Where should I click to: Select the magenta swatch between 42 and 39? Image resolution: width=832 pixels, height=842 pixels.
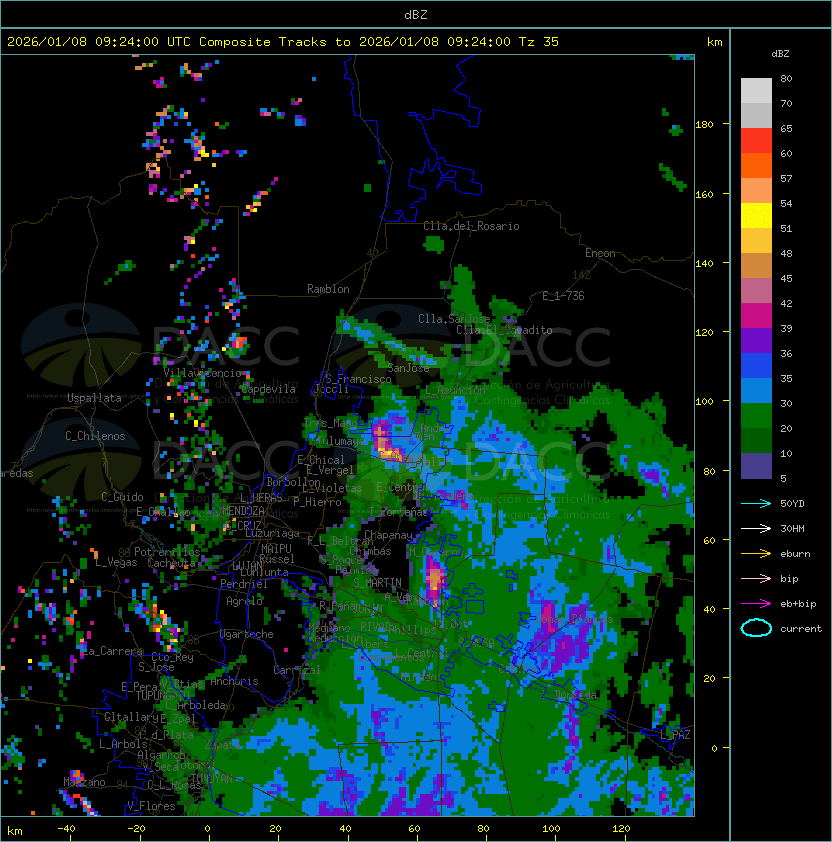756,316
